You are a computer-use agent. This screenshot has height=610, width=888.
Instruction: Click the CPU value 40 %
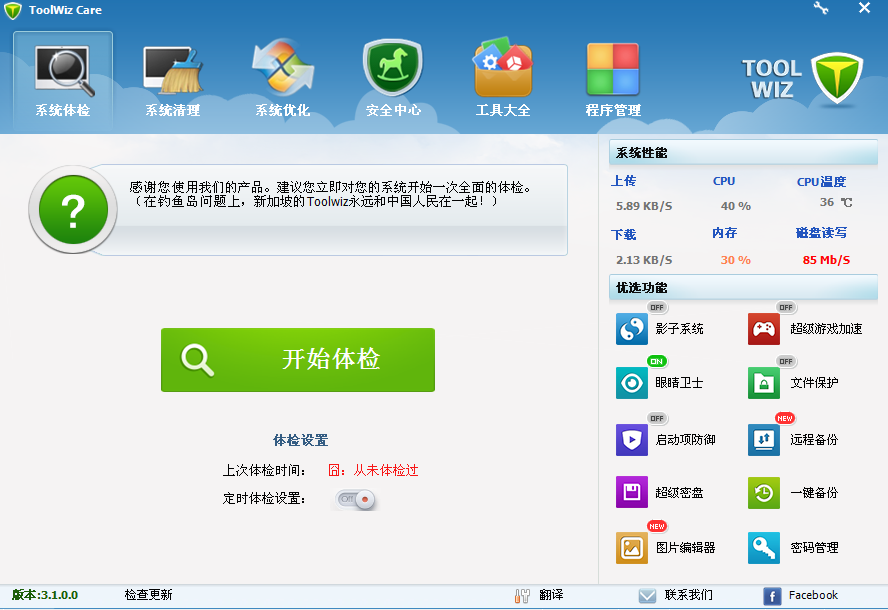[736, 206]
